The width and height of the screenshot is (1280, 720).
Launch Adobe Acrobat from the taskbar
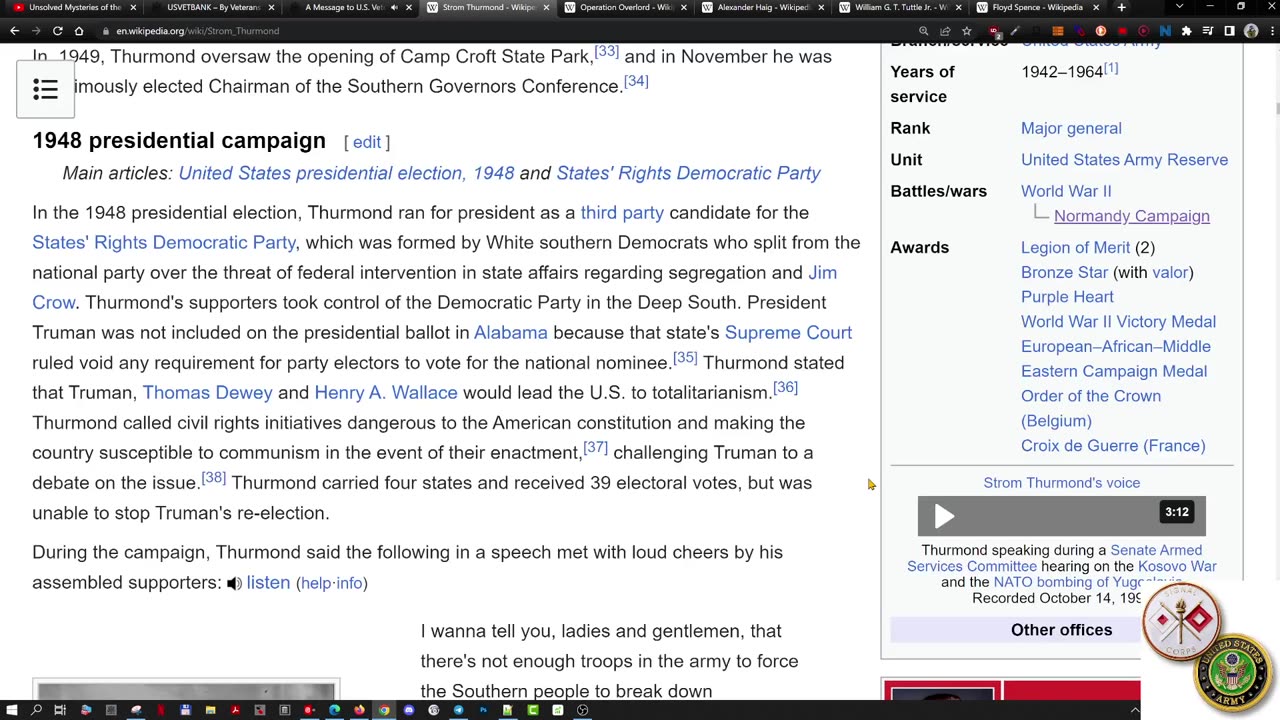click(x=235, y=710)
